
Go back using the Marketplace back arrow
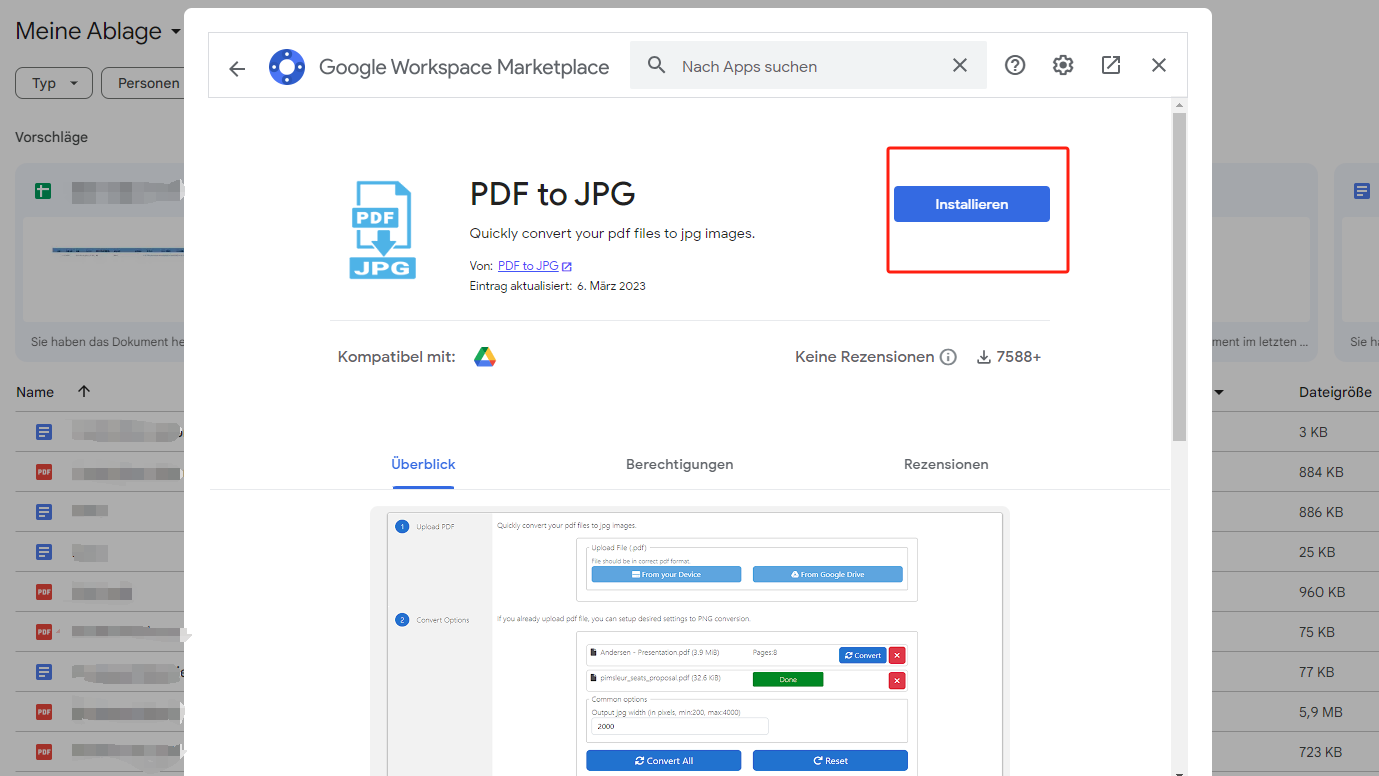click(237, 68)
